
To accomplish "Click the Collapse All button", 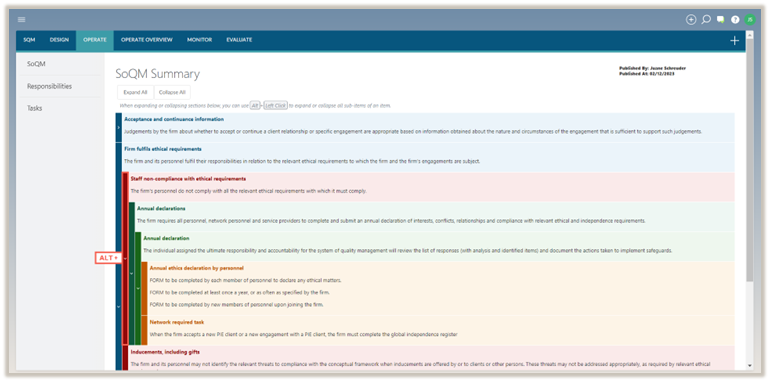I will pos(172,92).
